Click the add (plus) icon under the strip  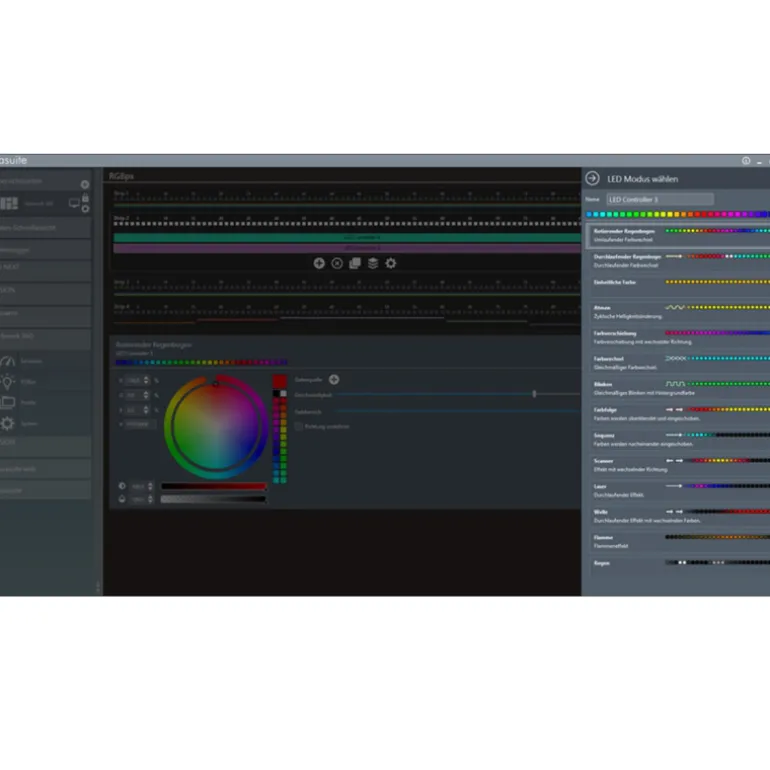pos(319,263)
